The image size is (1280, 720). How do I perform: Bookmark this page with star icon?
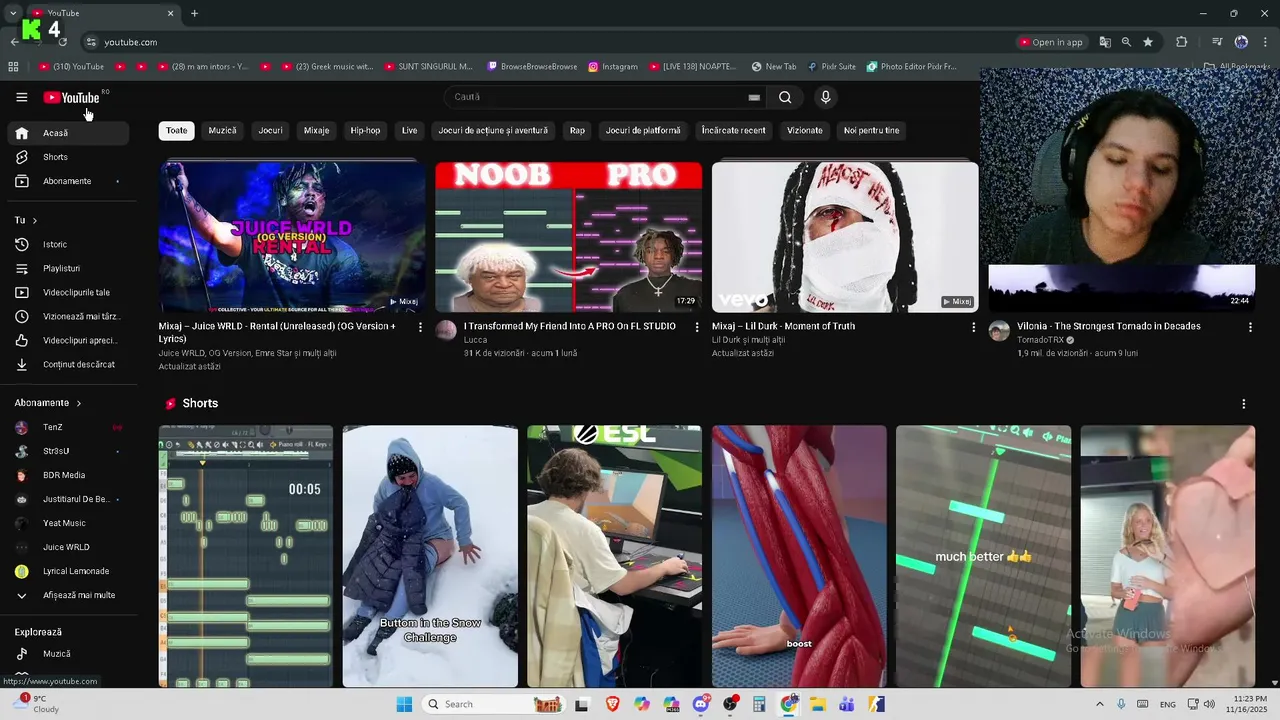tap(1148, 42)
